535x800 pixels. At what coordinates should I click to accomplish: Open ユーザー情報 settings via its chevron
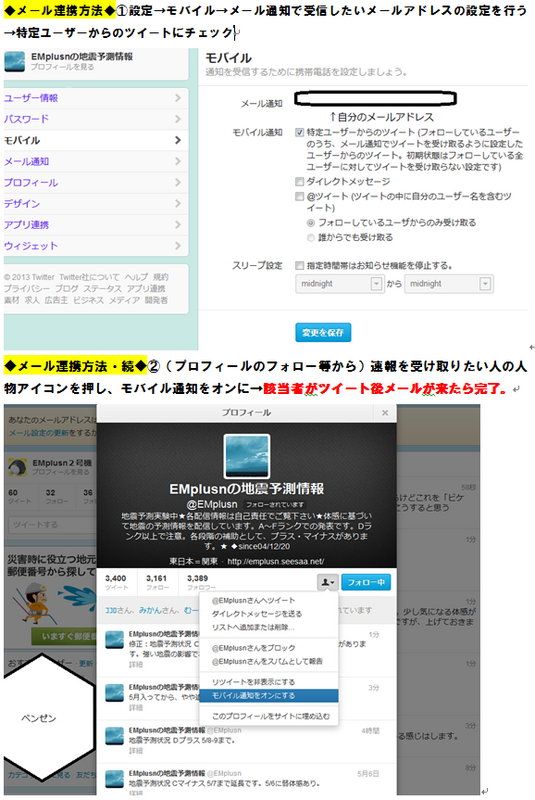[177, 97]
